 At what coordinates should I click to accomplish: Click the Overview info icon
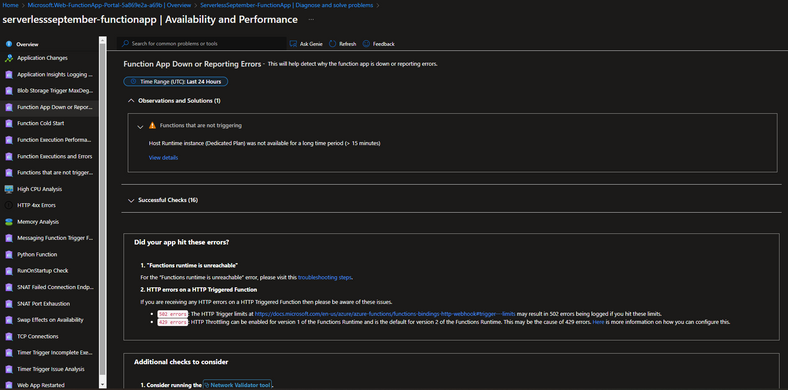pyautogui.click(x=9, y=44)
